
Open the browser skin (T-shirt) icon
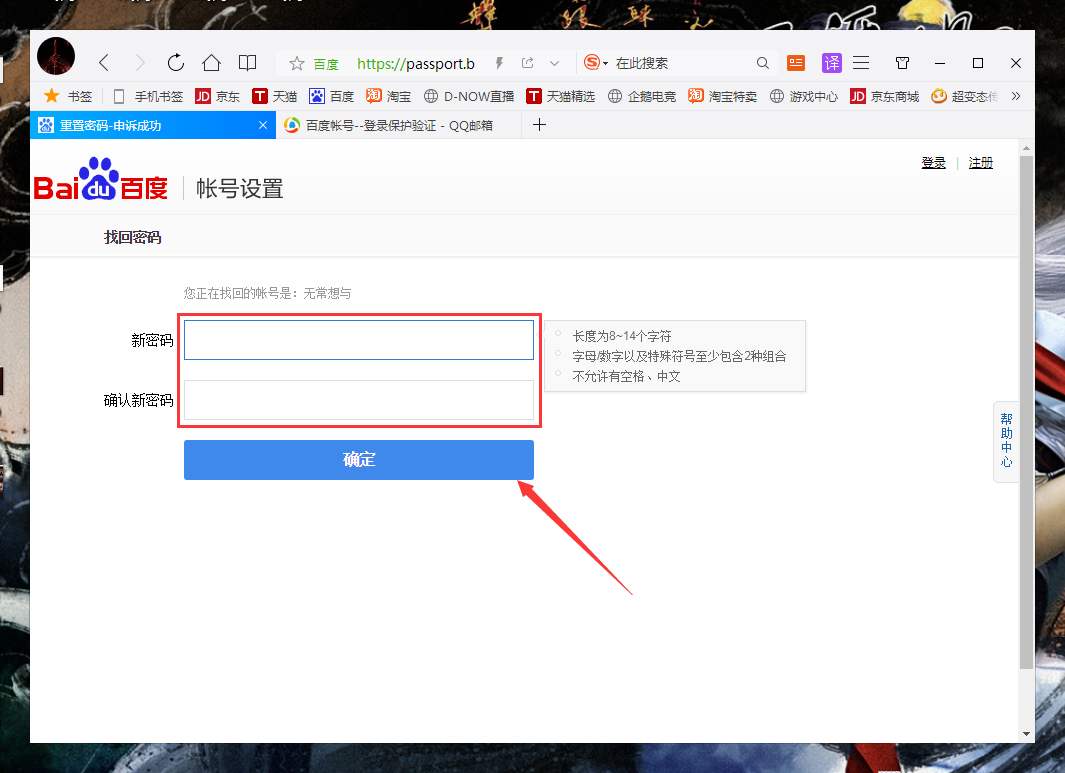tap(902, 62)
